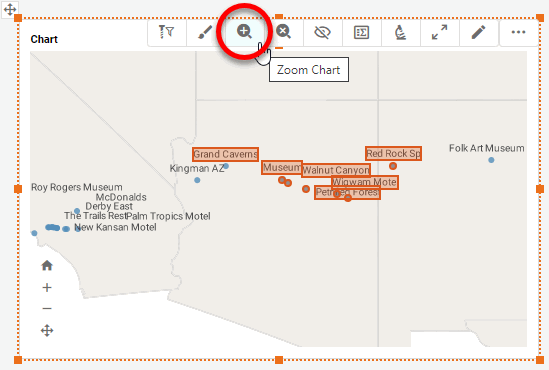Click the Grand Caverns label
The width and height of the screenshot is (549, 370).
(x=225, y=154)
